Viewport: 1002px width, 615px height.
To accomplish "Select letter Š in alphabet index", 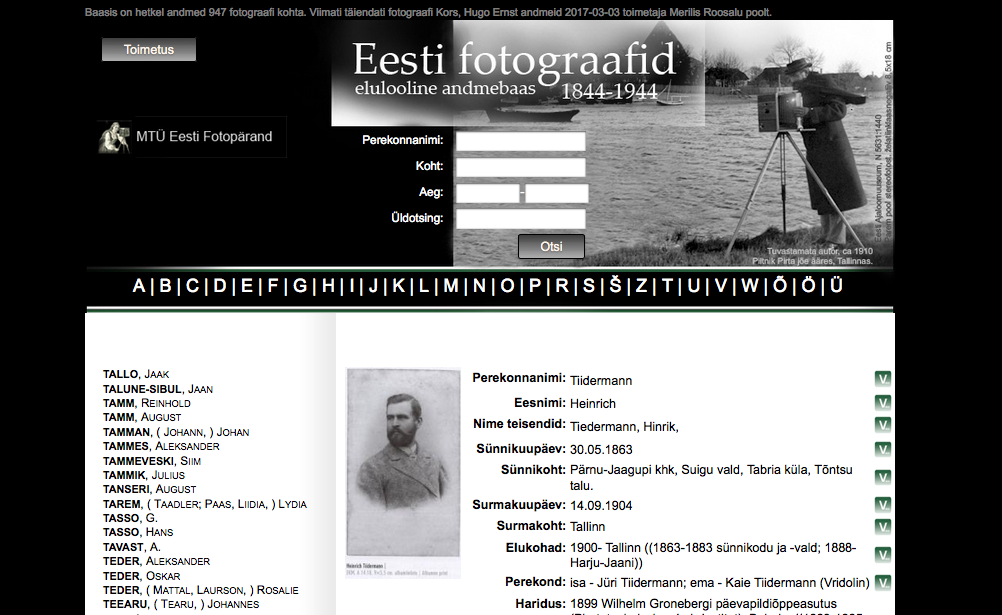I will pyautogui.click(x=615, y=284).
